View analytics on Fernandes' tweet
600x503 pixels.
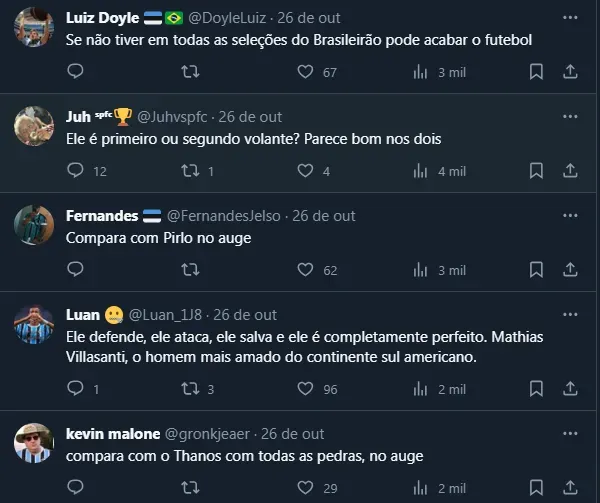click(421, 270)
